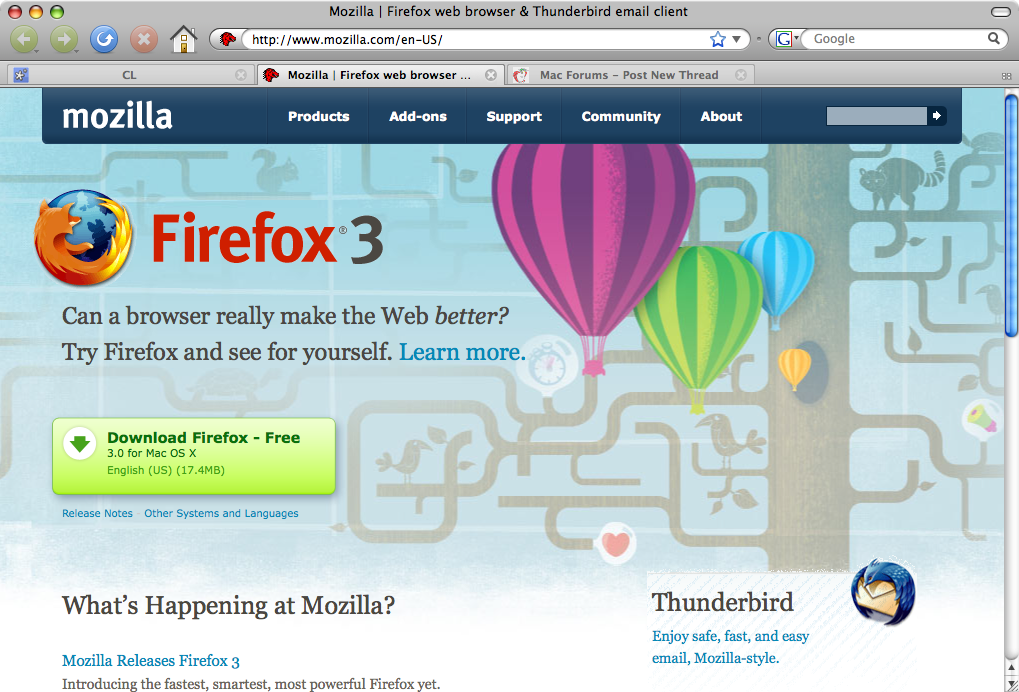Switch to the CL tab
Image resolution: width=1019 pixels, height=692 pixels.
(129, 75)
